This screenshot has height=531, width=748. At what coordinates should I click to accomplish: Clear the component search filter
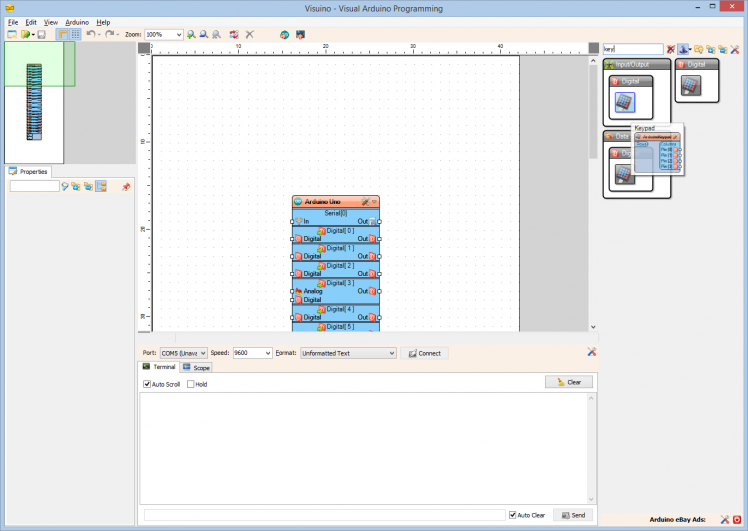671,49
